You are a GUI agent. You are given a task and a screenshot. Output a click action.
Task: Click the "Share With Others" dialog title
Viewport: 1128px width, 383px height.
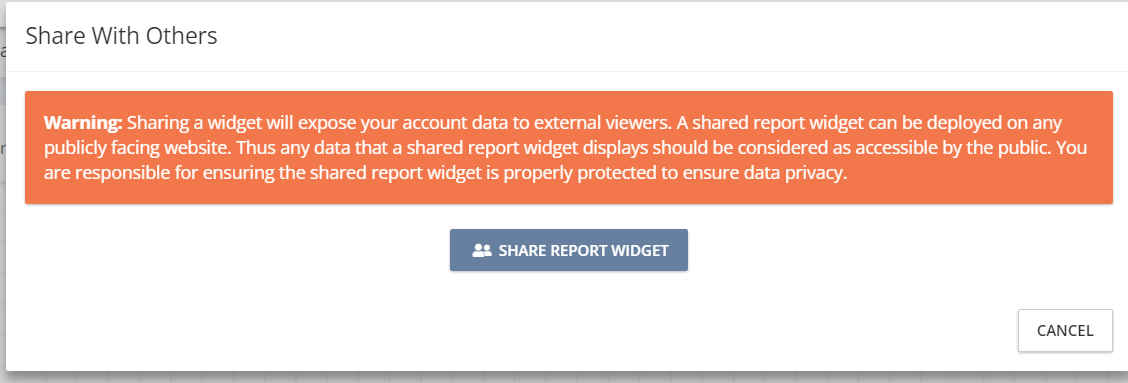pyautogui.click(x=122, y=36)
